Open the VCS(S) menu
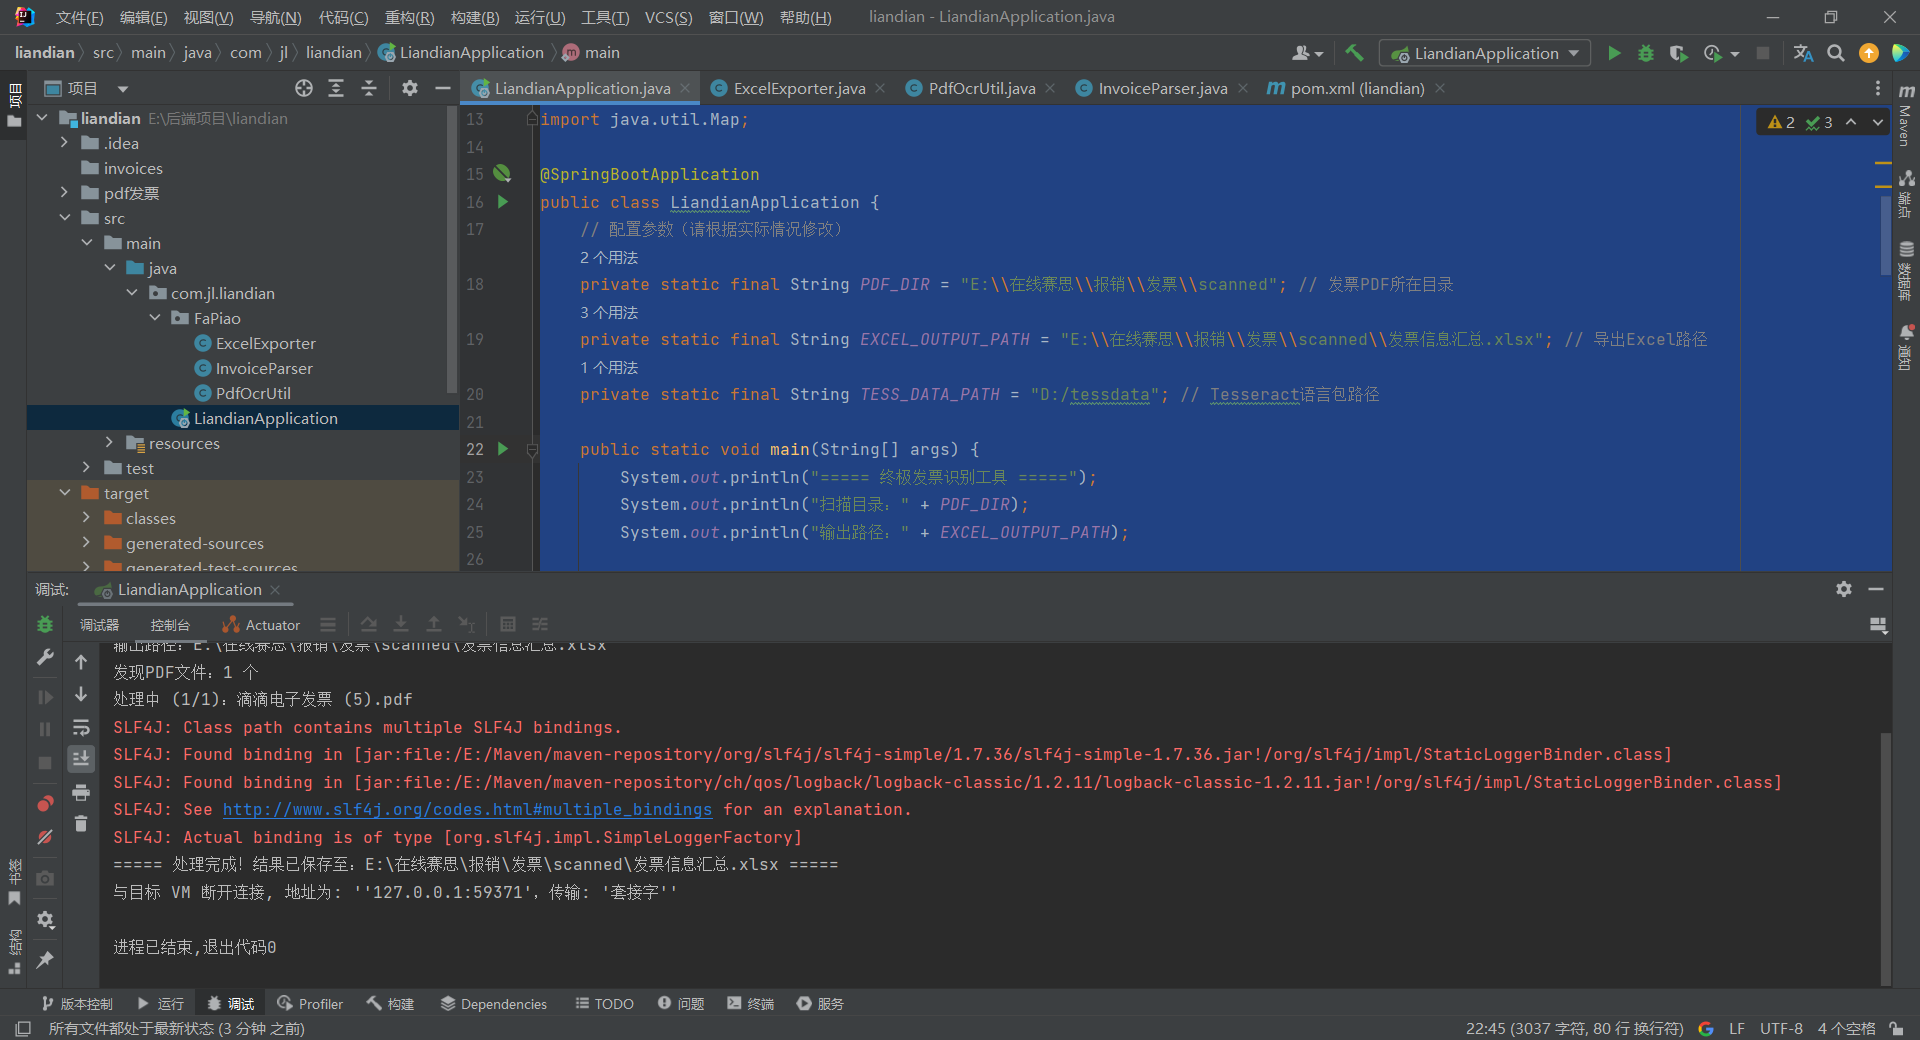The image size is (1920, 1040). point(668,17)
